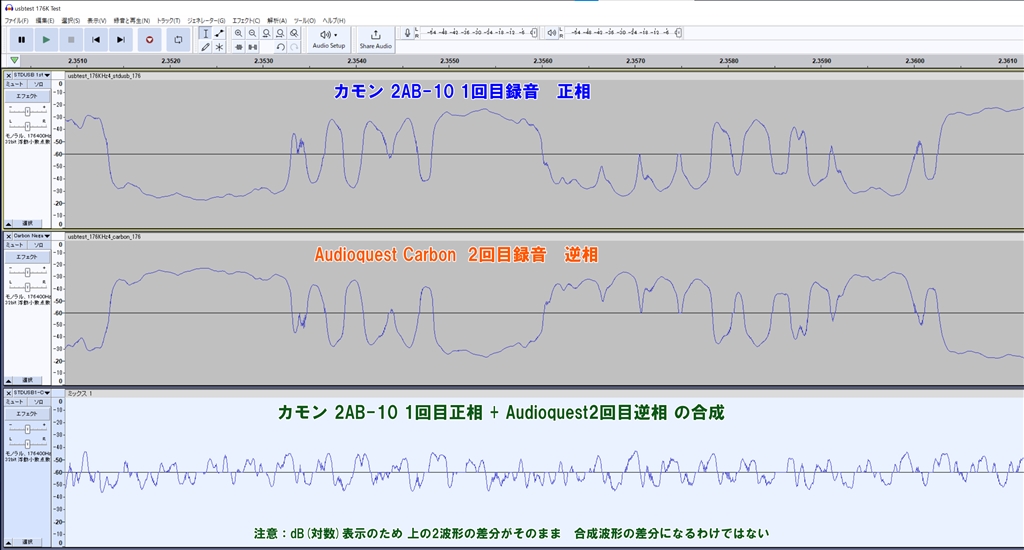Close the Carbon track
This screenshot has height=550, width=1024.
coord(8,236)
